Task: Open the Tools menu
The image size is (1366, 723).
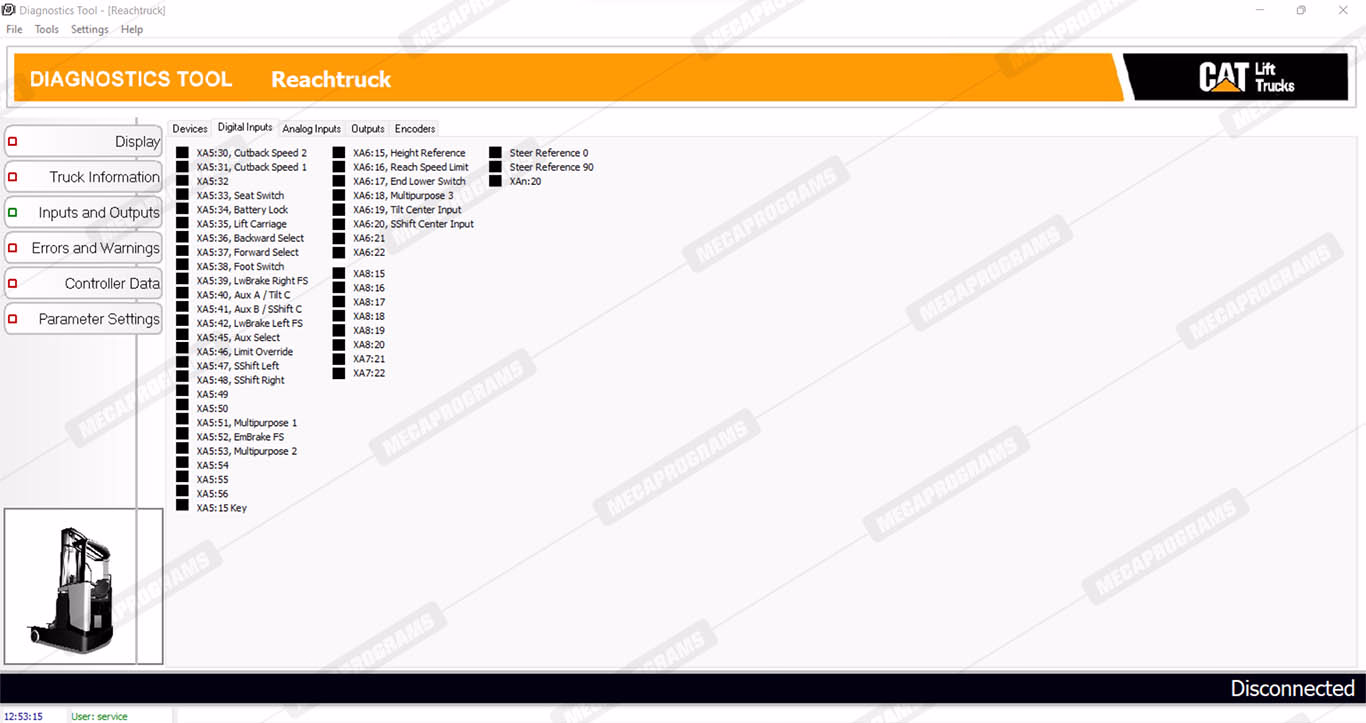Action: click(47, 29)
